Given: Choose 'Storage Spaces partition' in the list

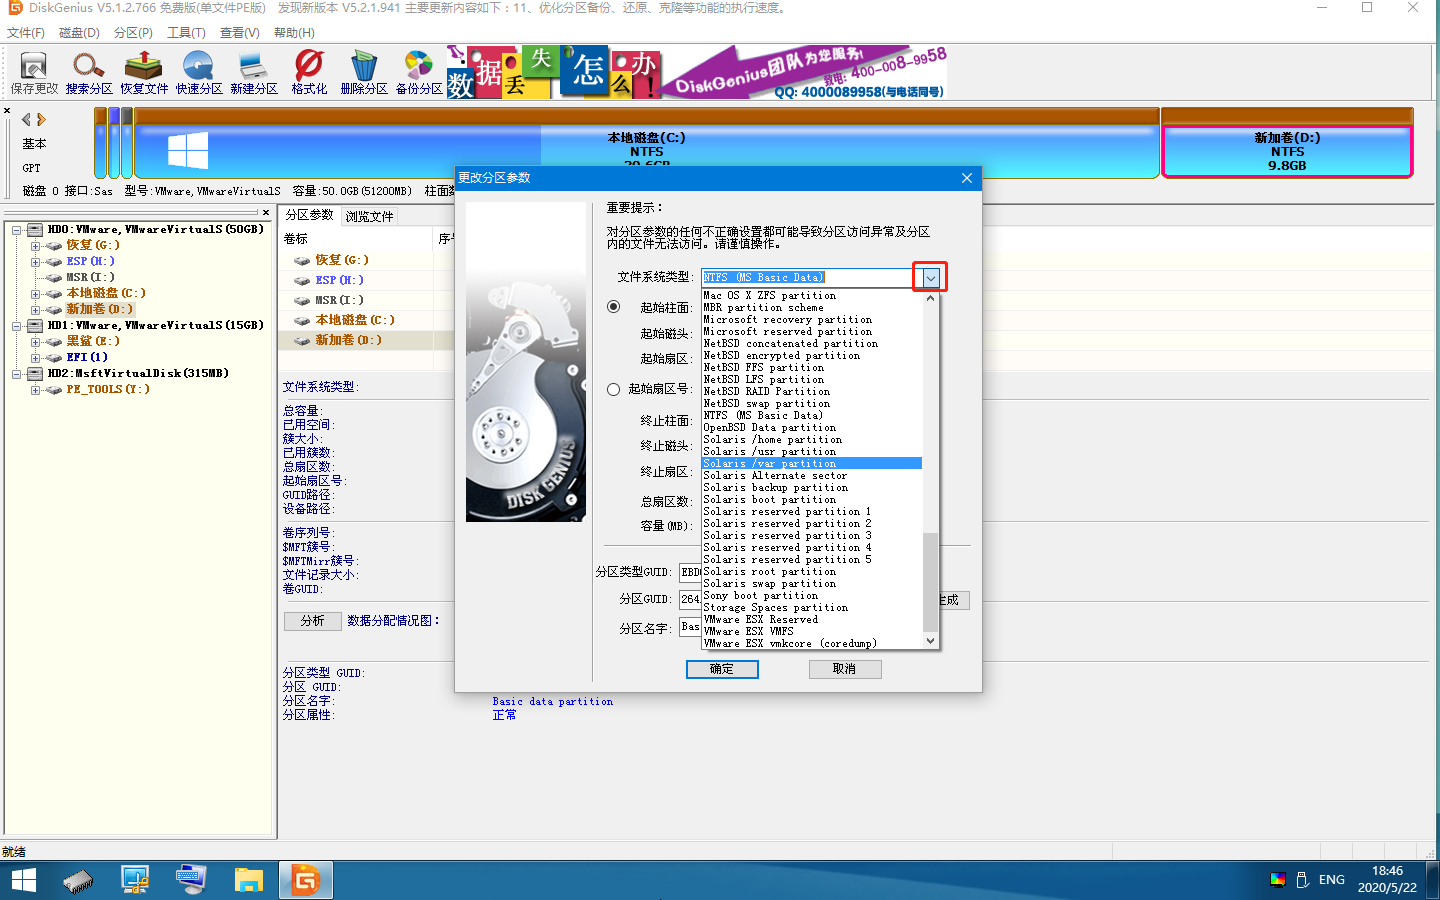Looking at the screenshot, I should (x=811, y=607).
